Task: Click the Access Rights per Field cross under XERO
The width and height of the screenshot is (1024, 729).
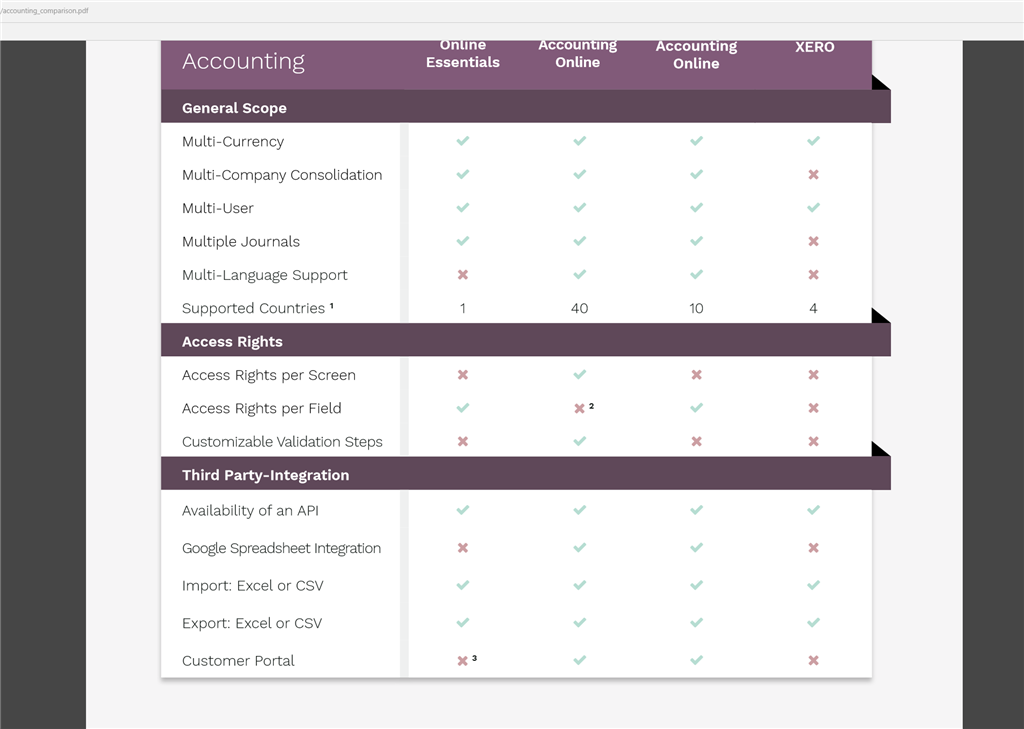Action: [x=813, y=408]
